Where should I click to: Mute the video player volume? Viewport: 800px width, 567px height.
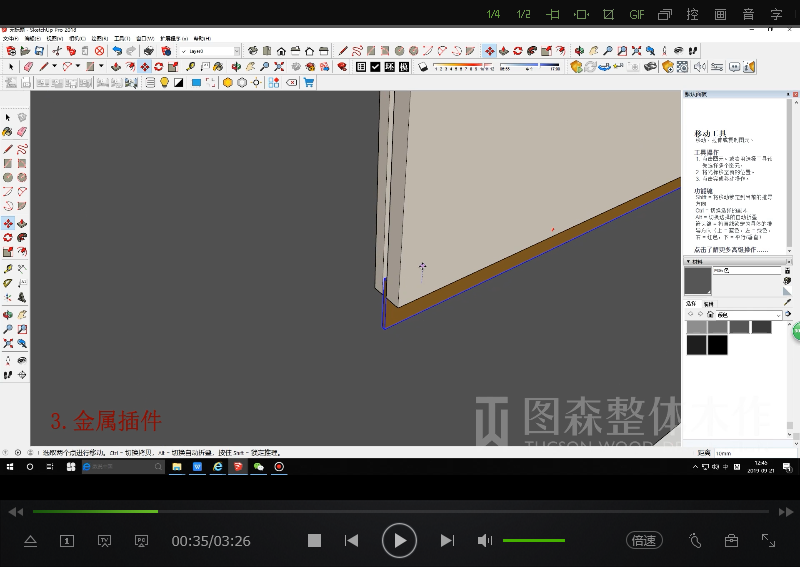coord(485,541)
